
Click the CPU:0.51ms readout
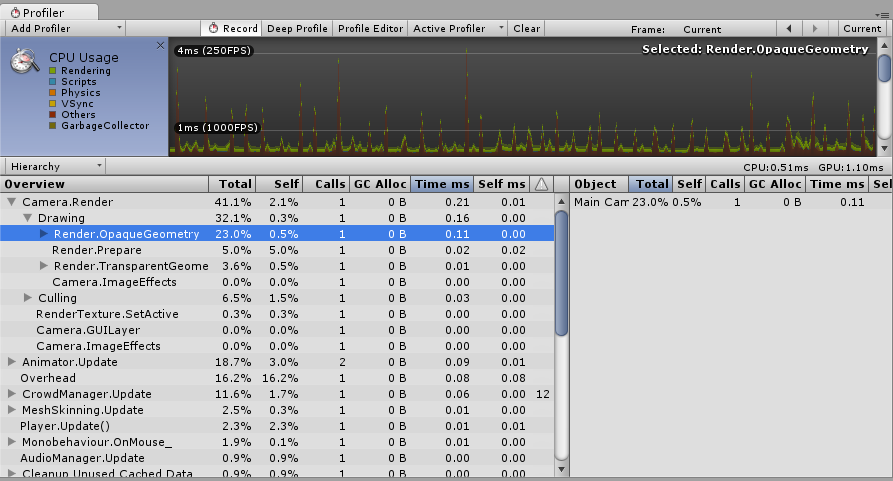[x=776, y=167]
